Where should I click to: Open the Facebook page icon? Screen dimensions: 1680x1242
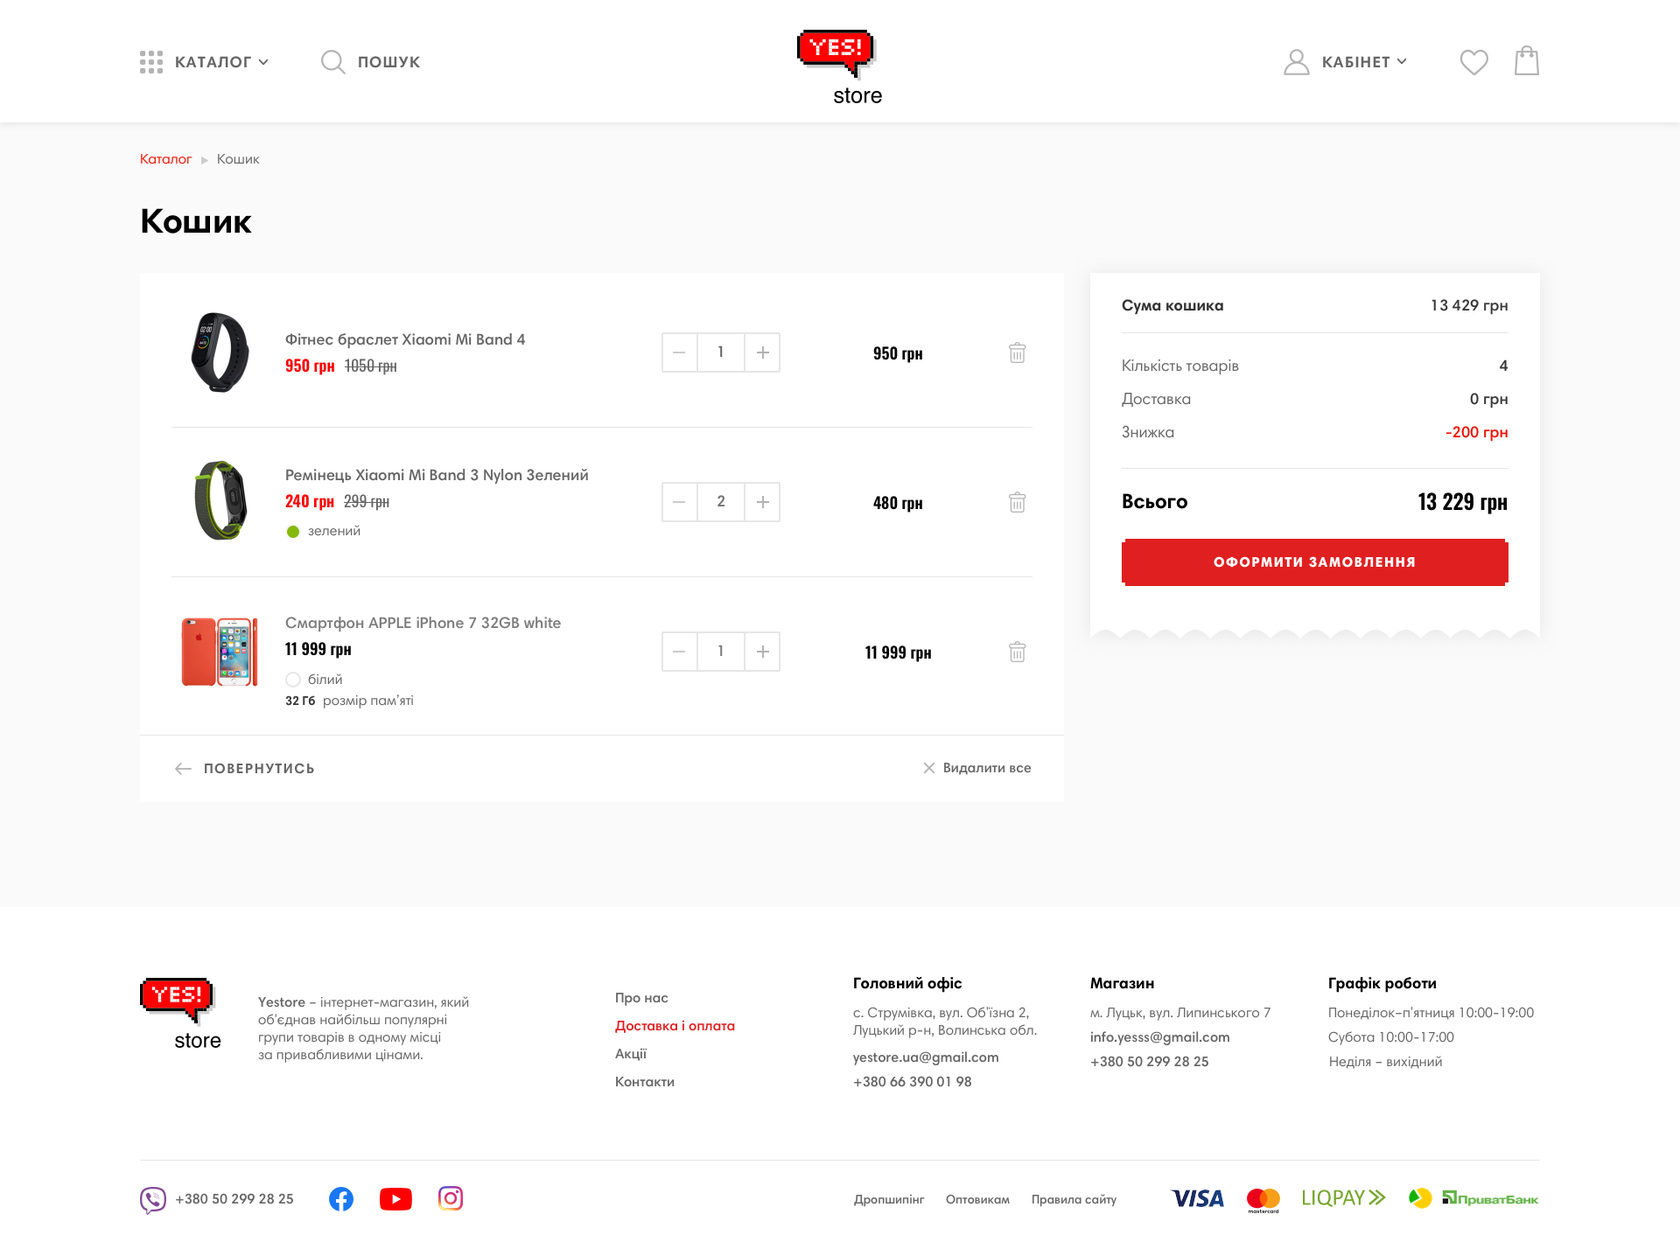pos(341,1199)
